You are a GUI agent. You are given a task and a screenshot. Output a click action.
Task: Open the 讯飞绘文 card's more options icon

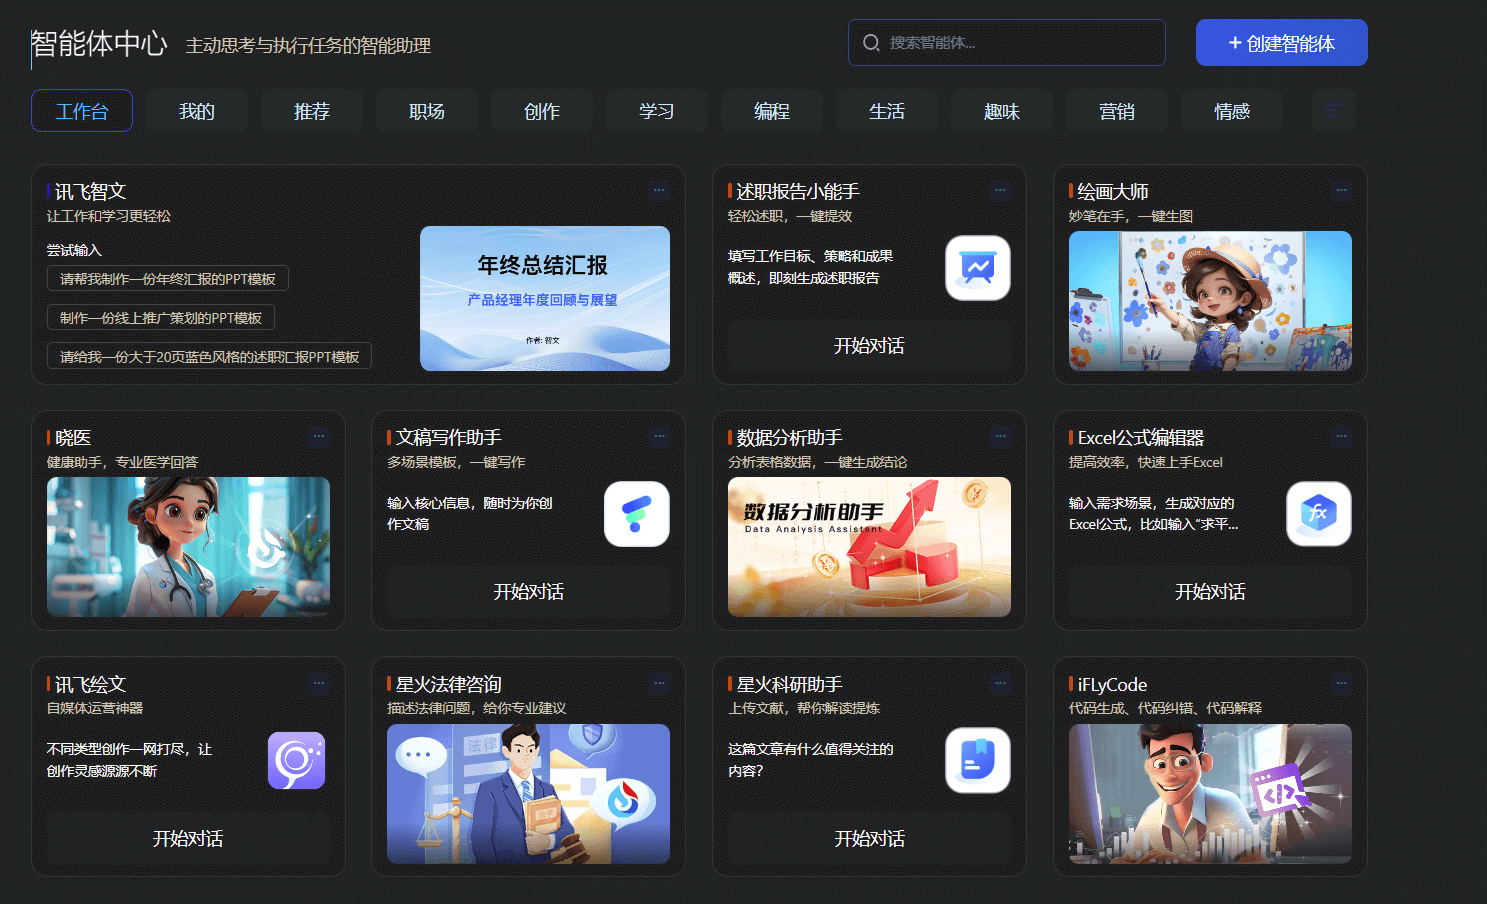319,683
